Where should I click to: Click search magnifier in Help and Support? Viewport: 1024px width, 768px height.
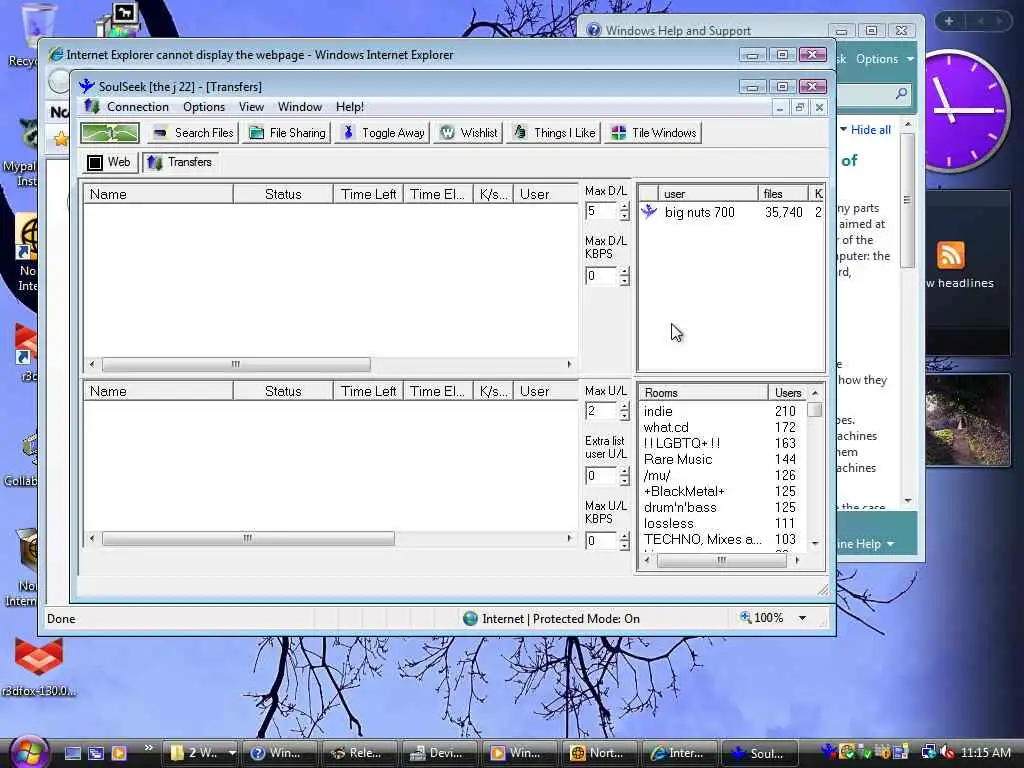[901, 94]
